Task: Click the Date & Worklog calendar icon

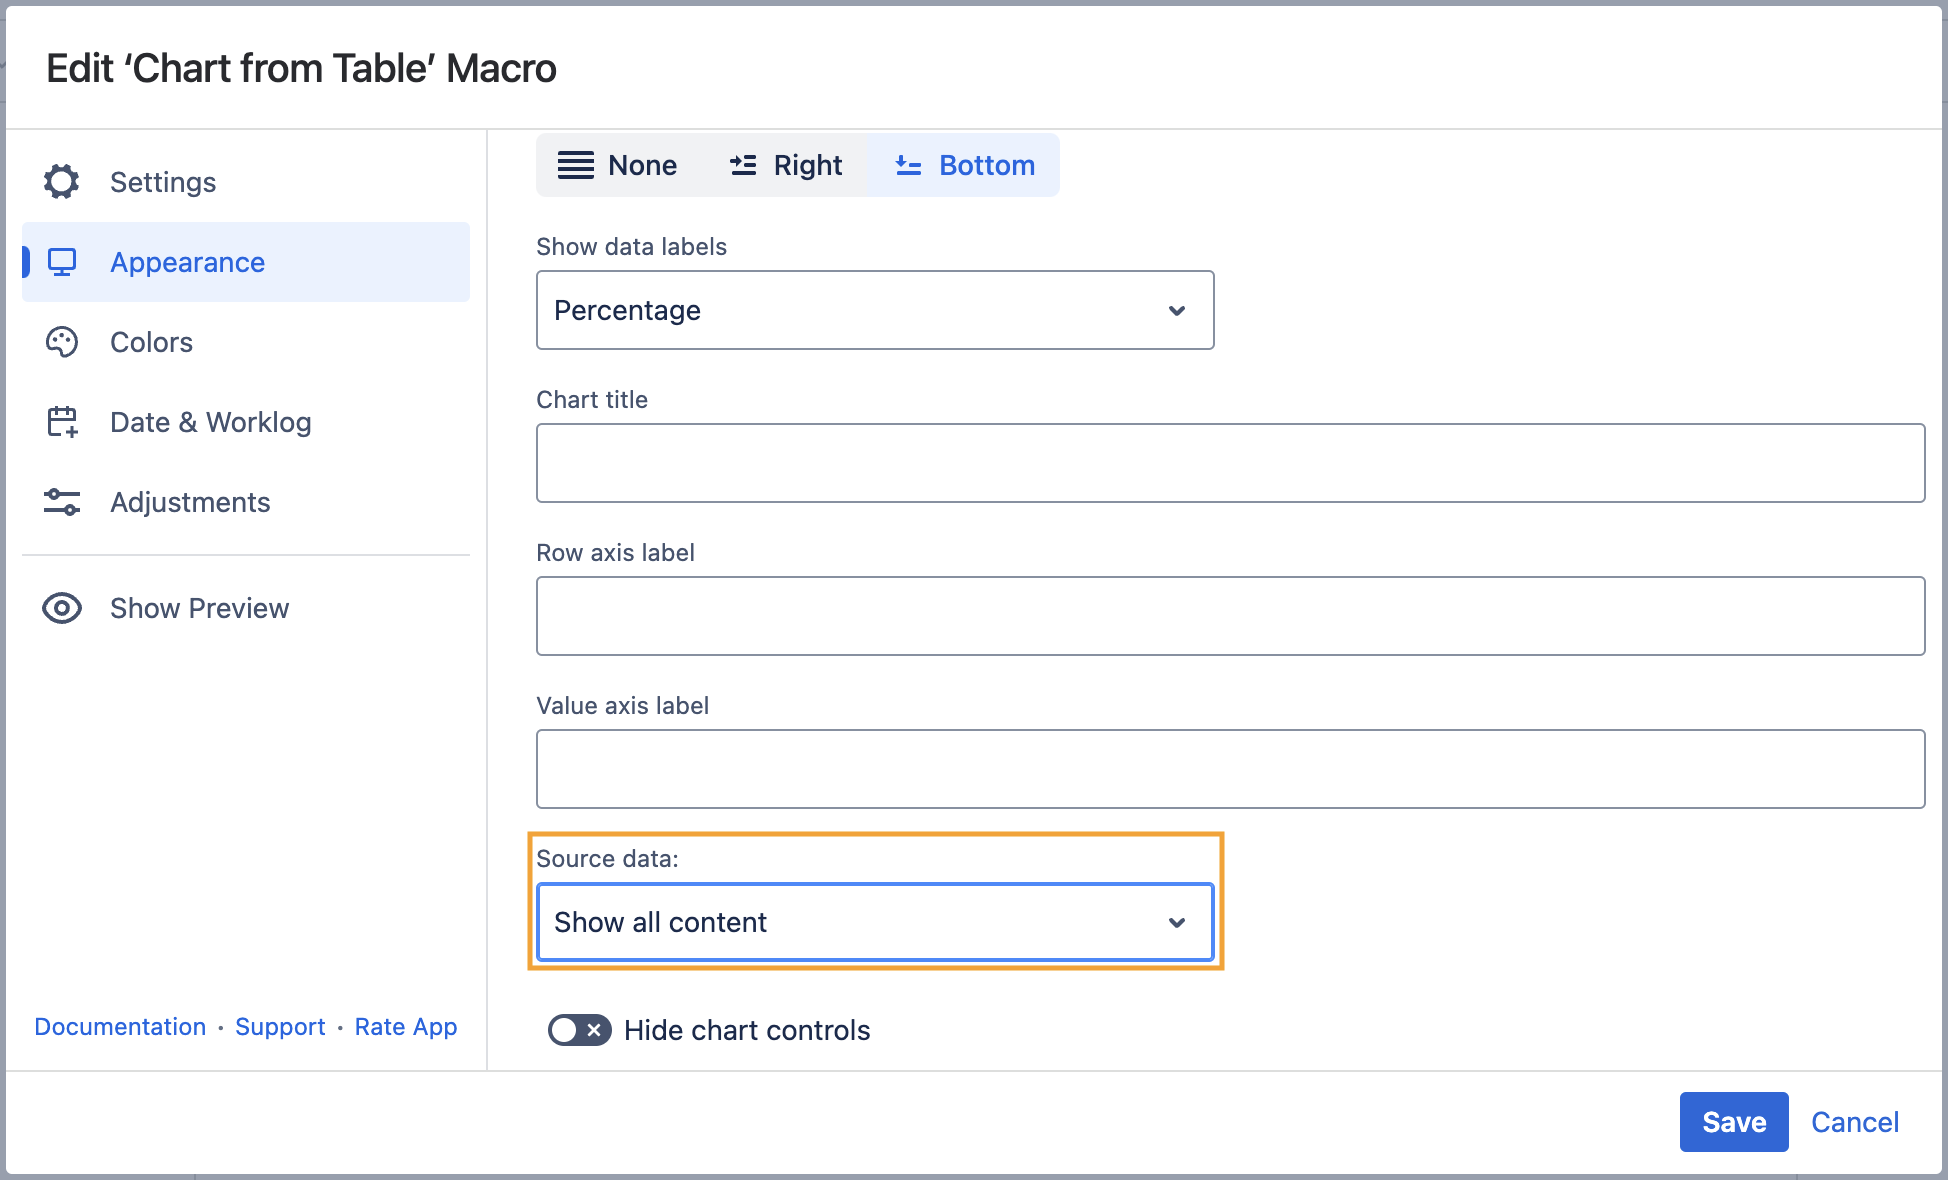Action: pyautogui.click(x=62, y=422)
